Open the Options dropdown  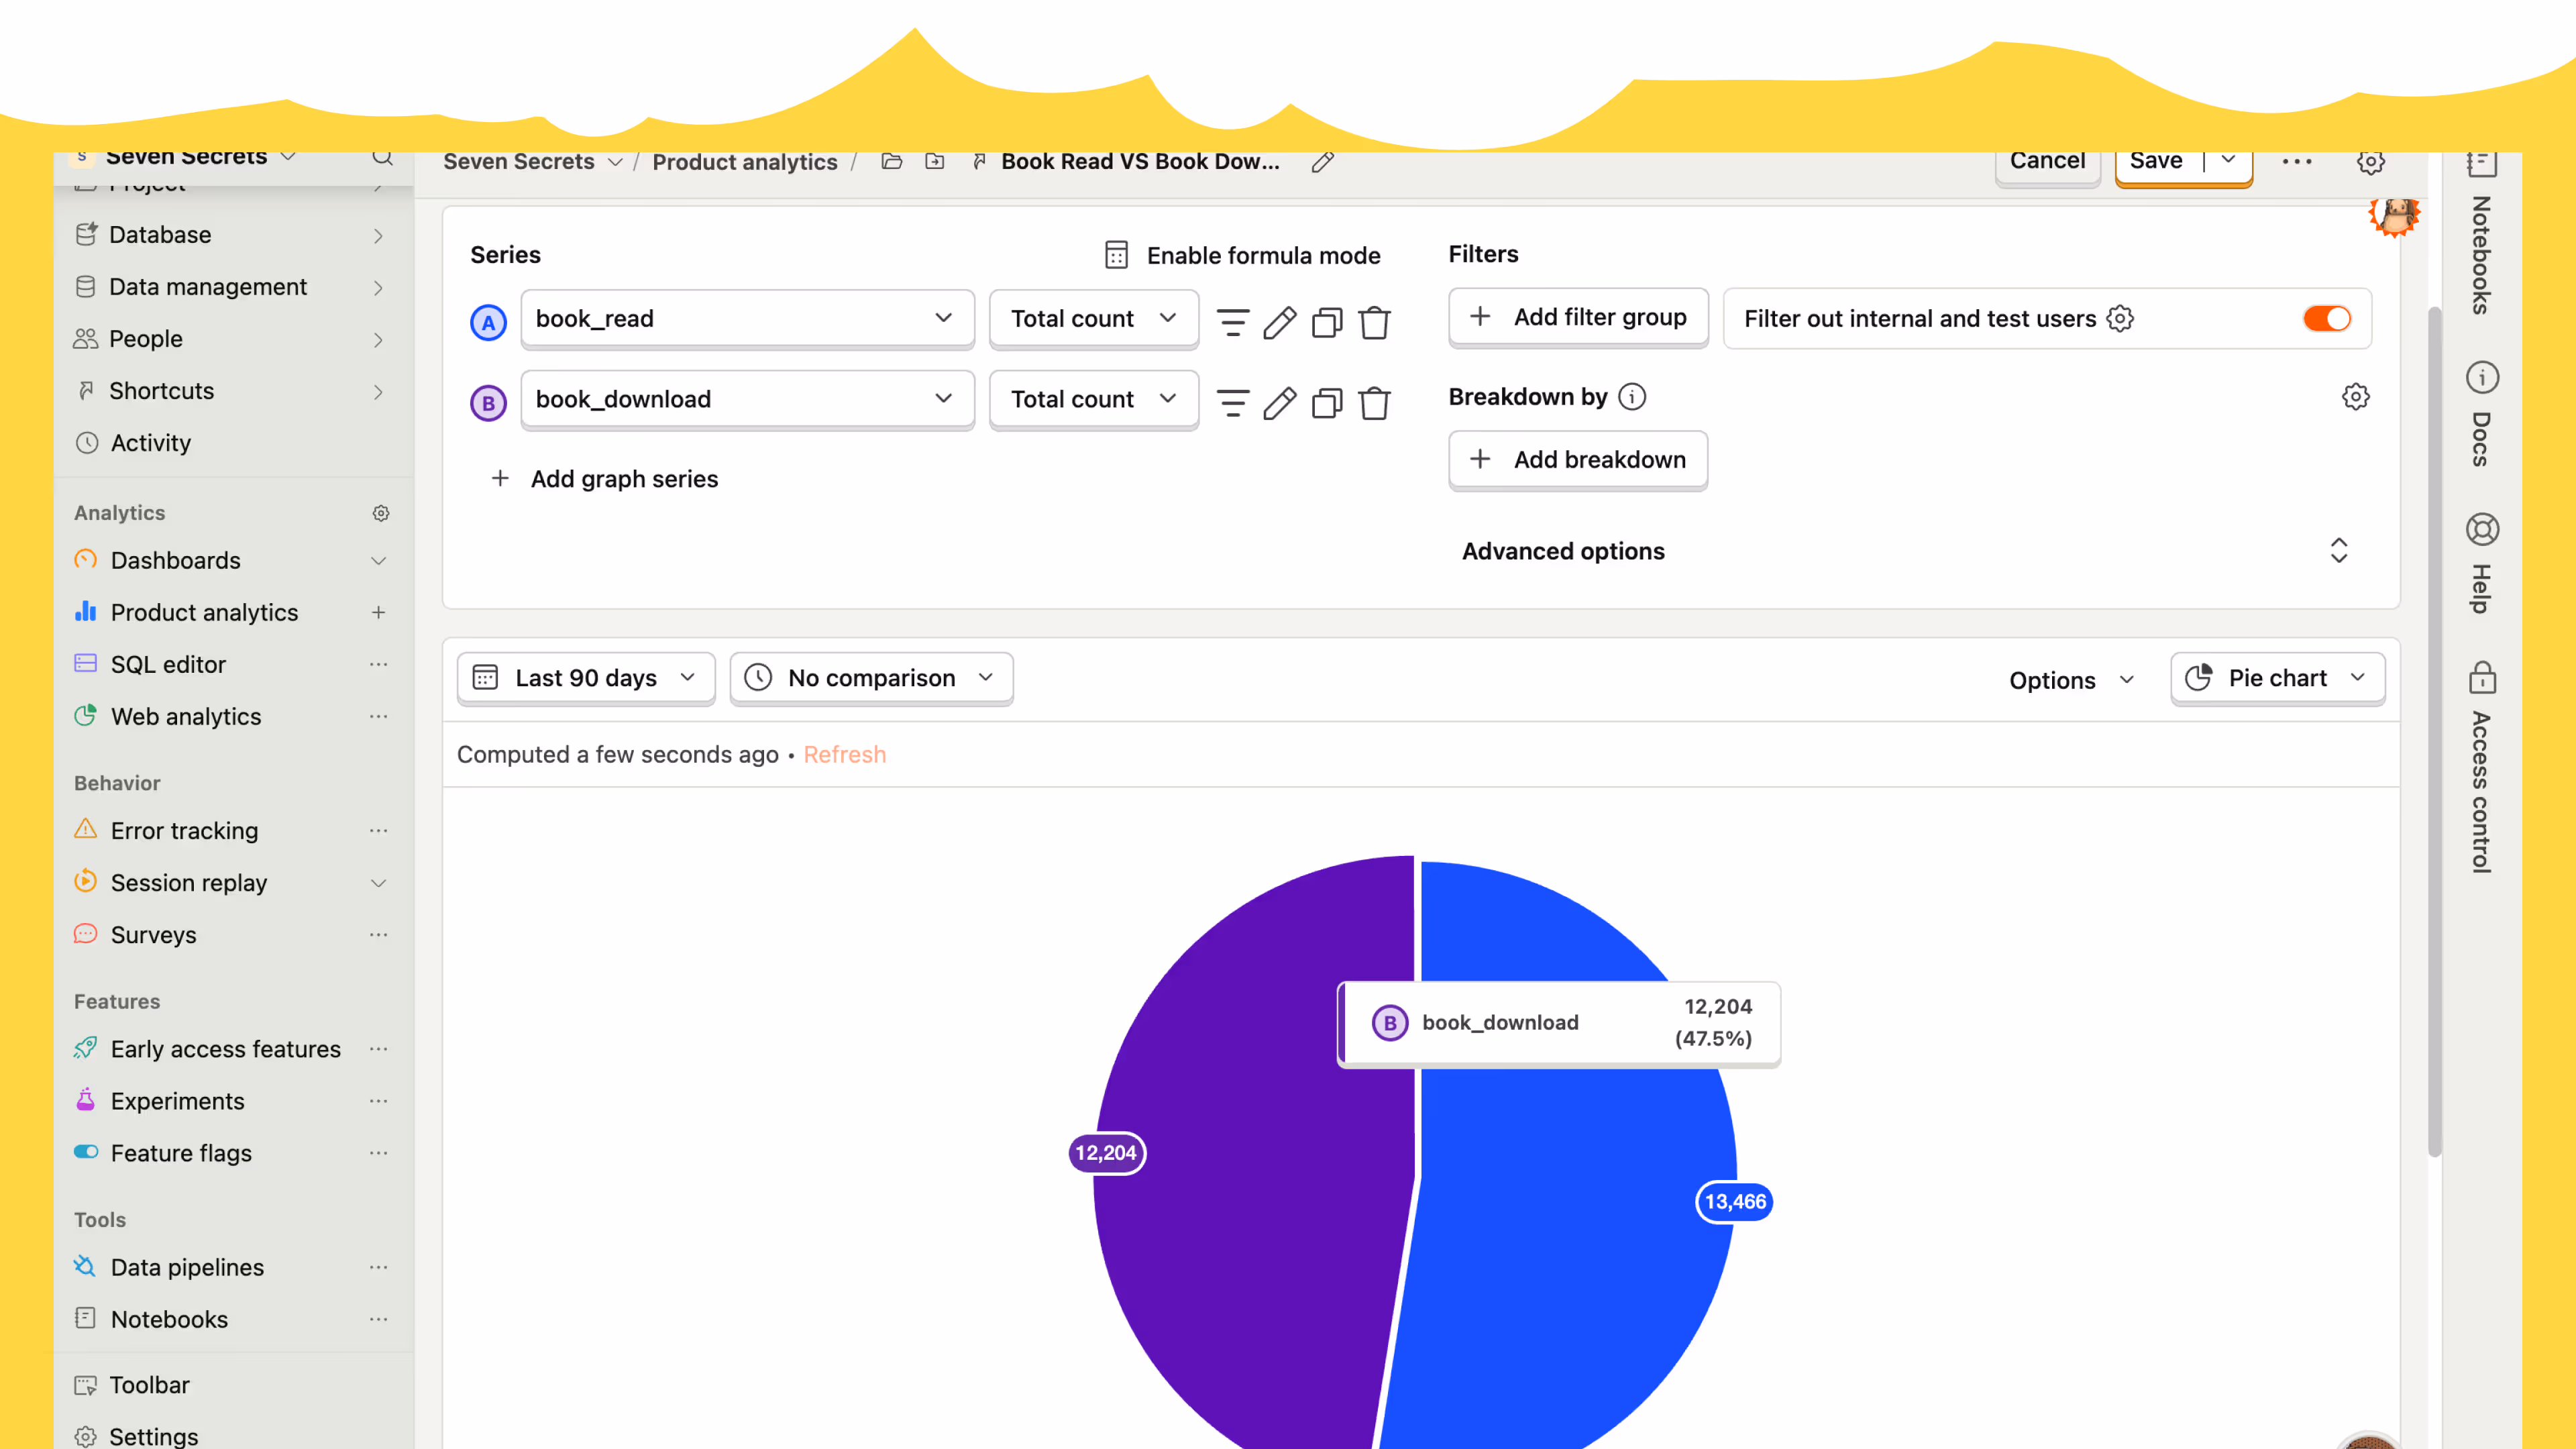click(x=2071, y=680)
